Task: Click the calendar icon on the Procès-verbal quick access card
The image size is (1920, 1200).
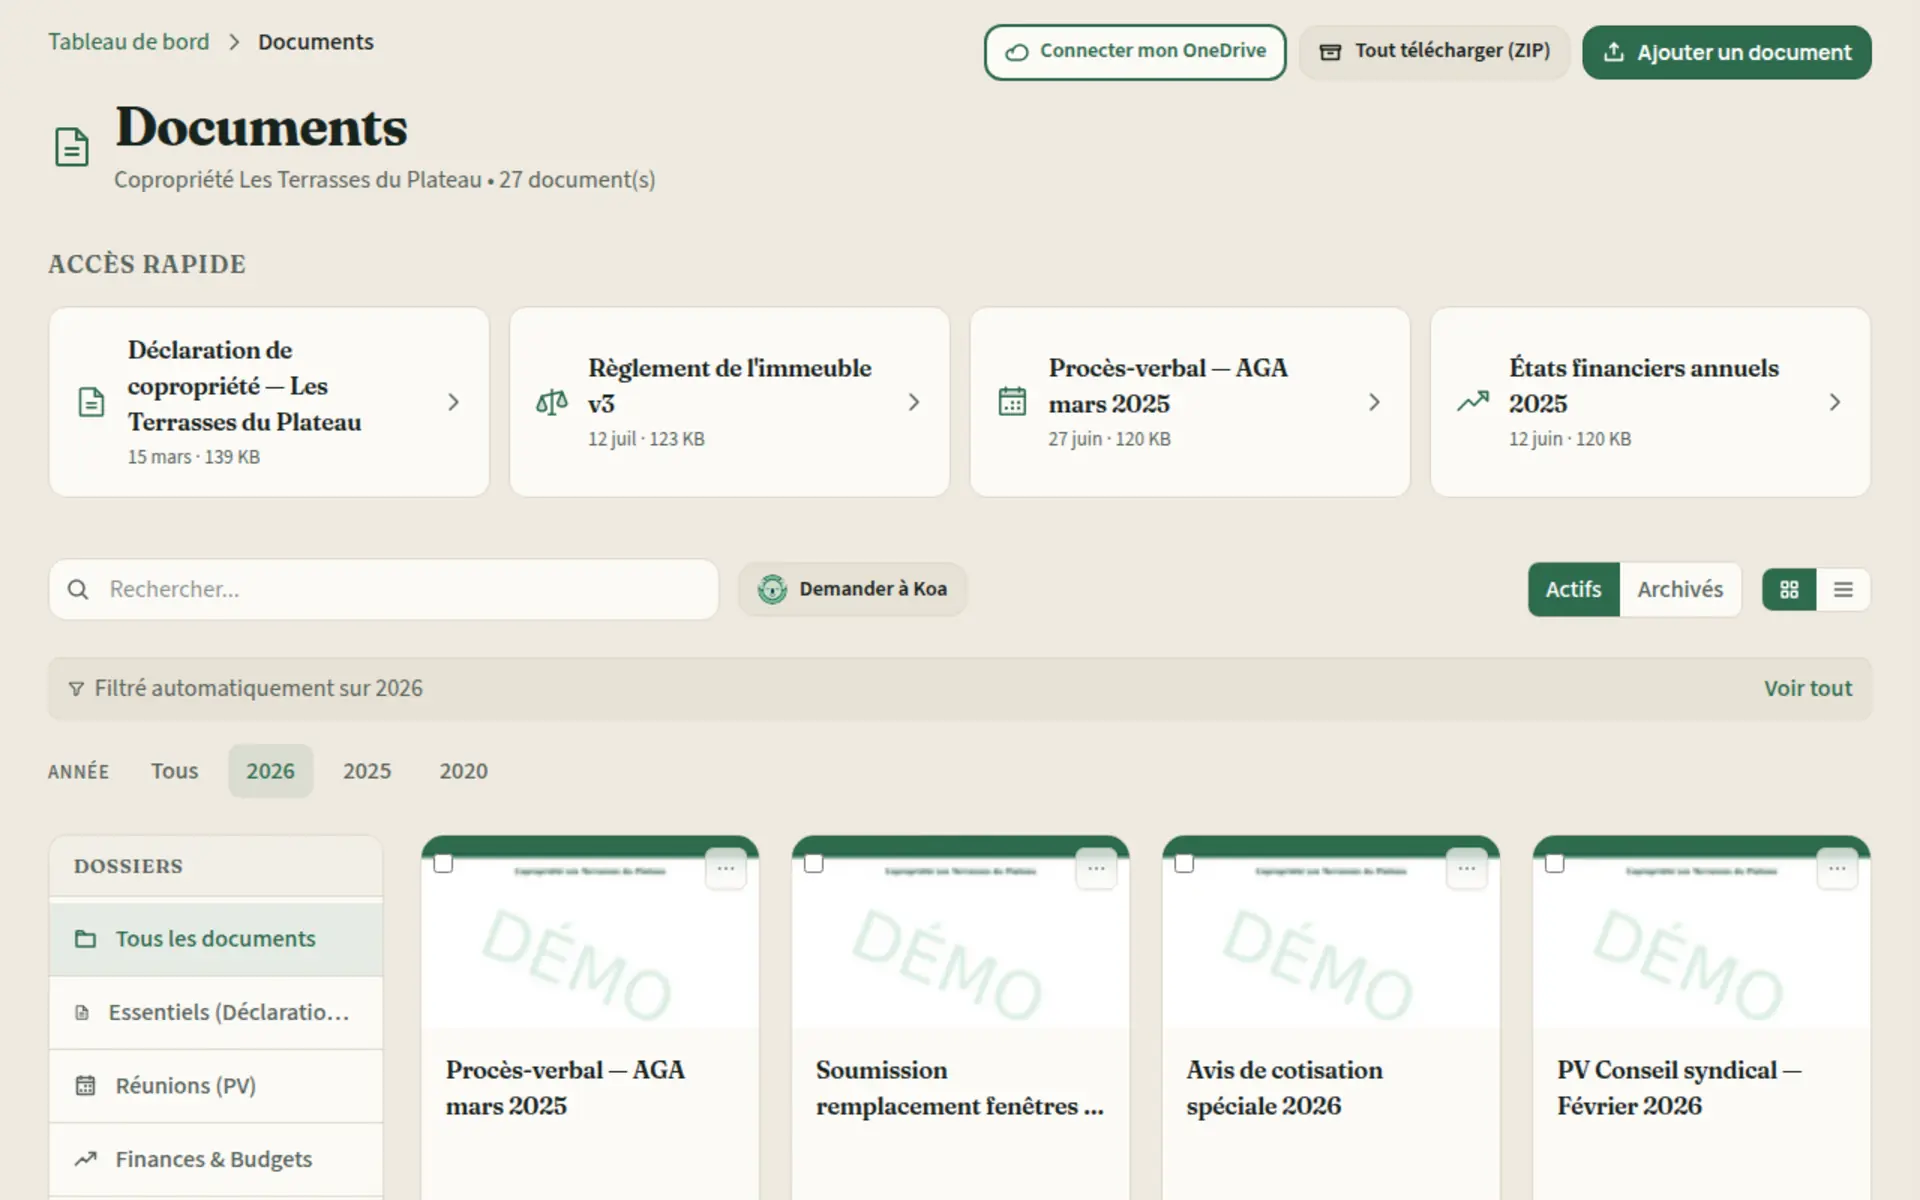Action: coord(1012,402)
